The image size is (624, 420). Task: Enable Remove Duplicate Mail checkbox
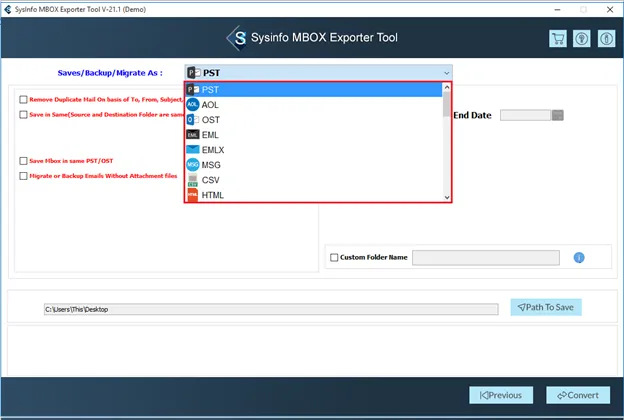pyautogui.click(x=23, y=100)
